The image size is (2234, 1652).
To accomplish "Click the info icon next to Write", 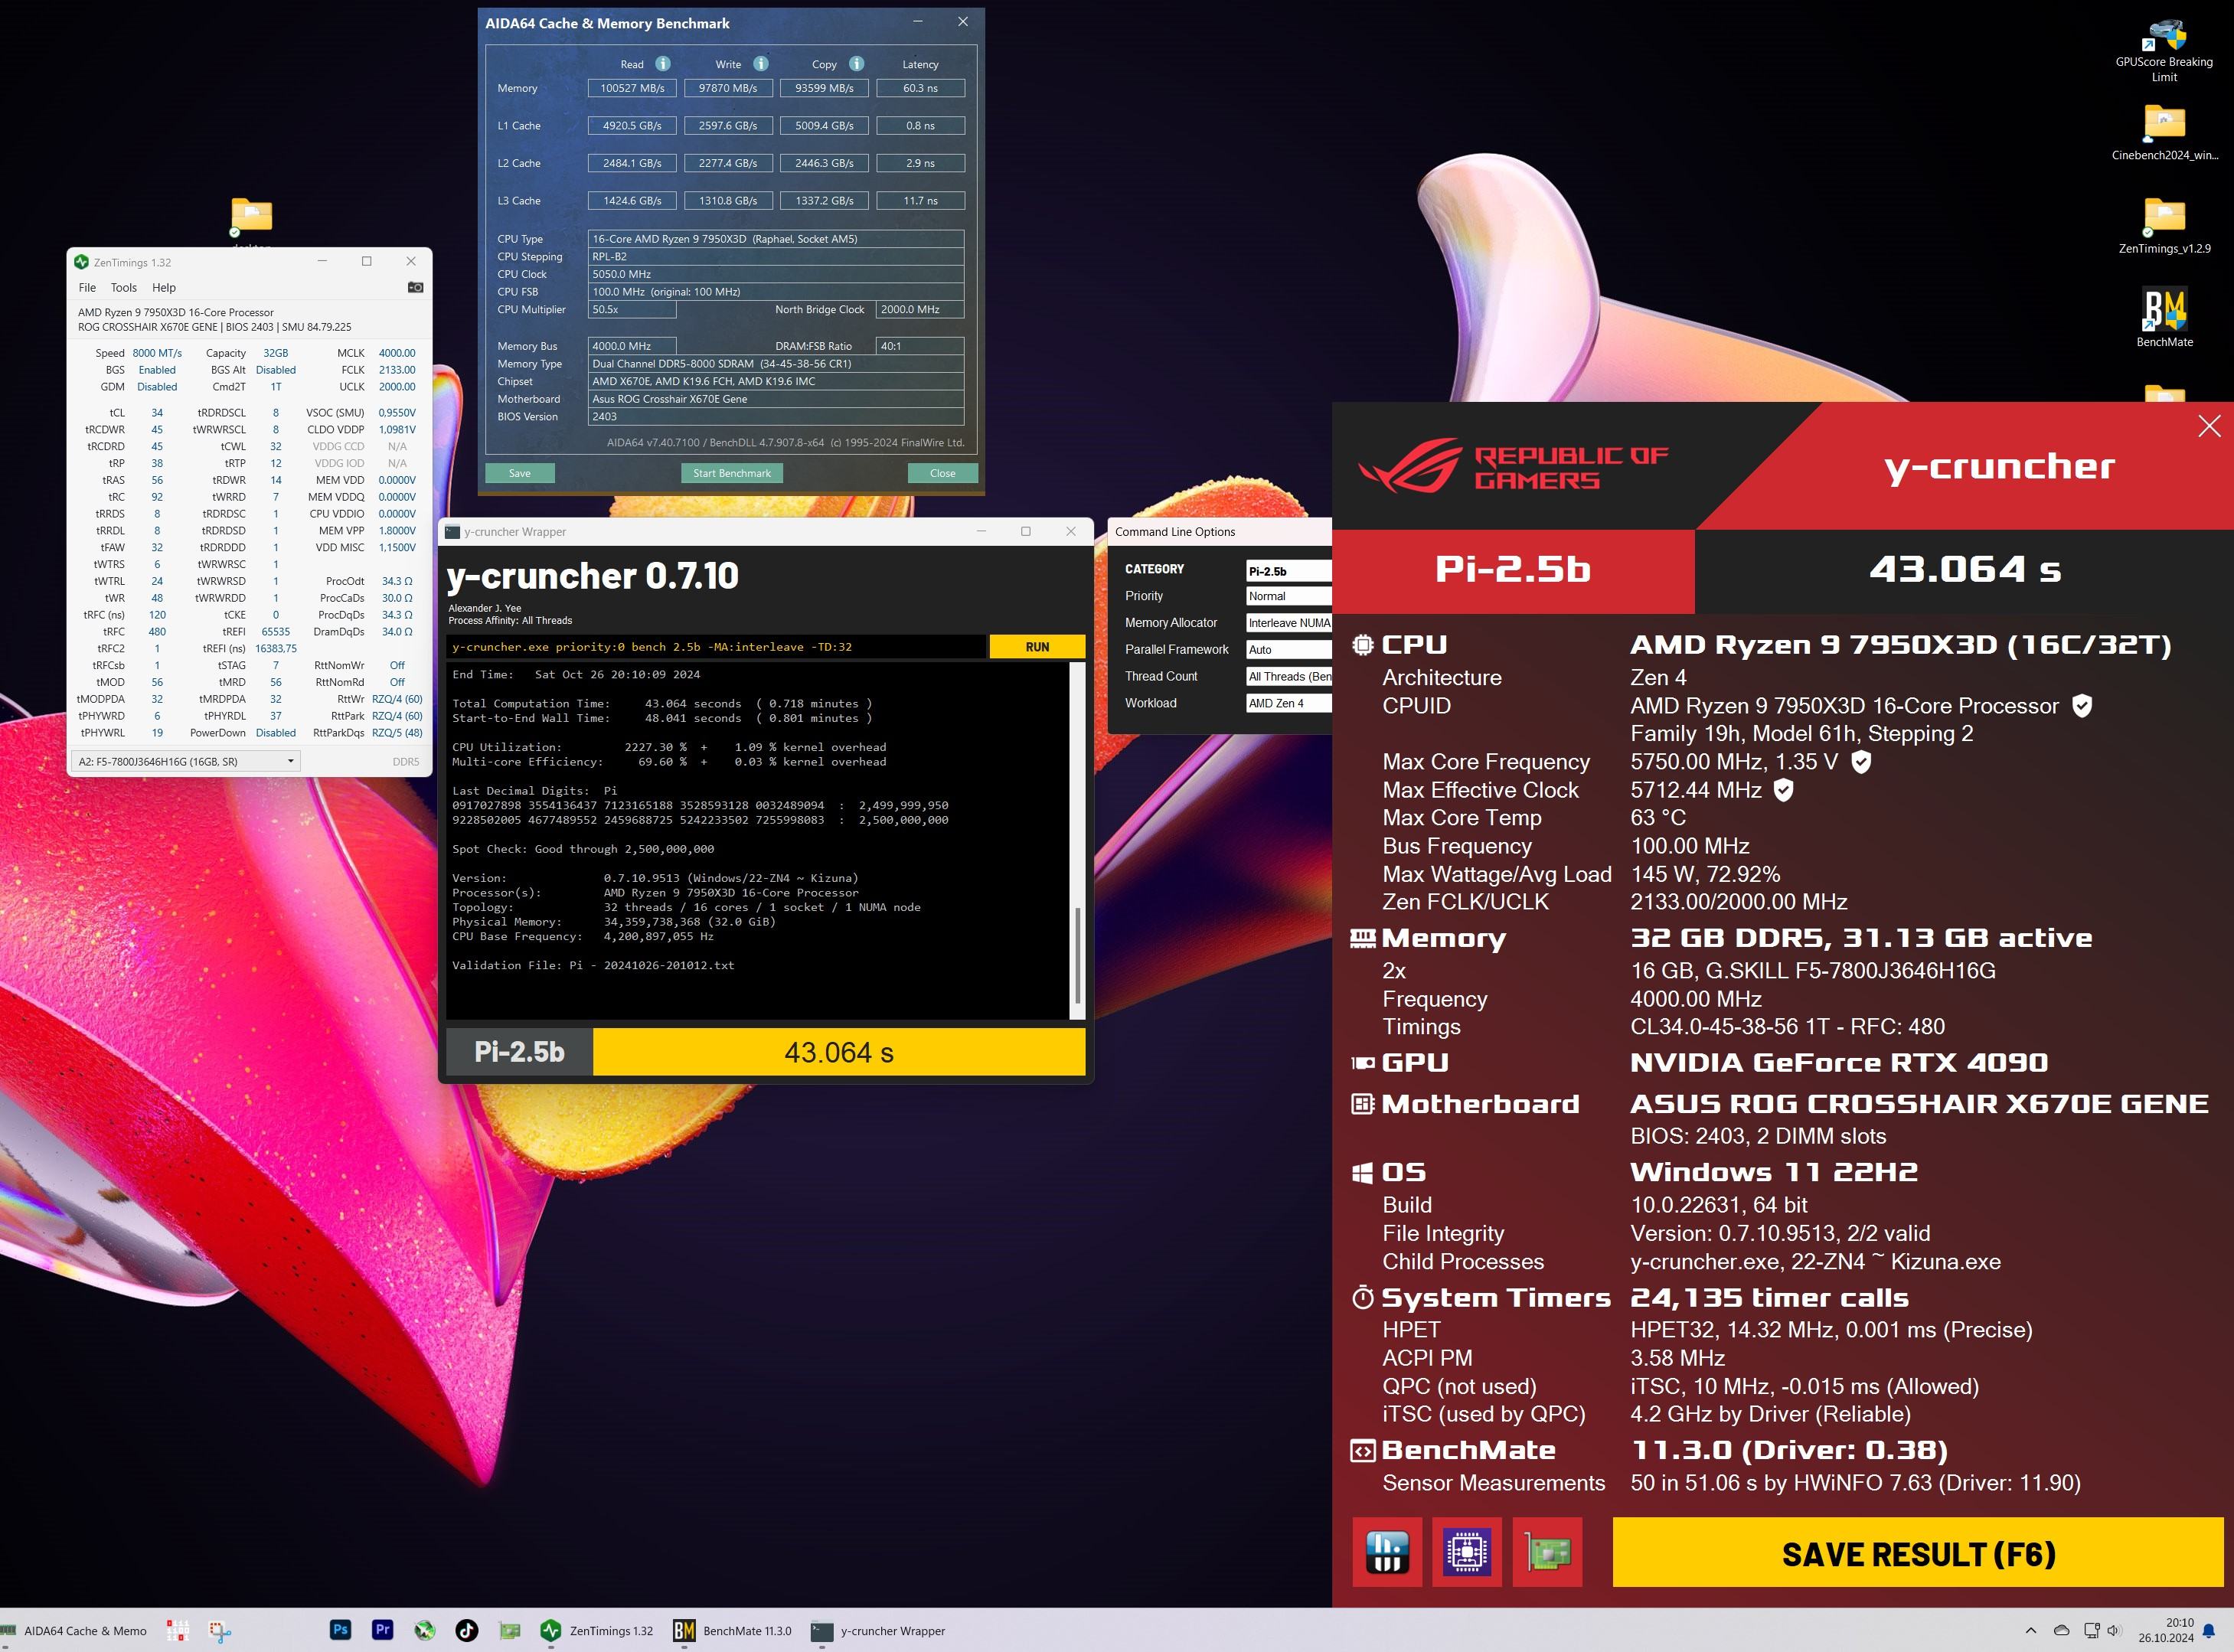I will pos(761,64).
